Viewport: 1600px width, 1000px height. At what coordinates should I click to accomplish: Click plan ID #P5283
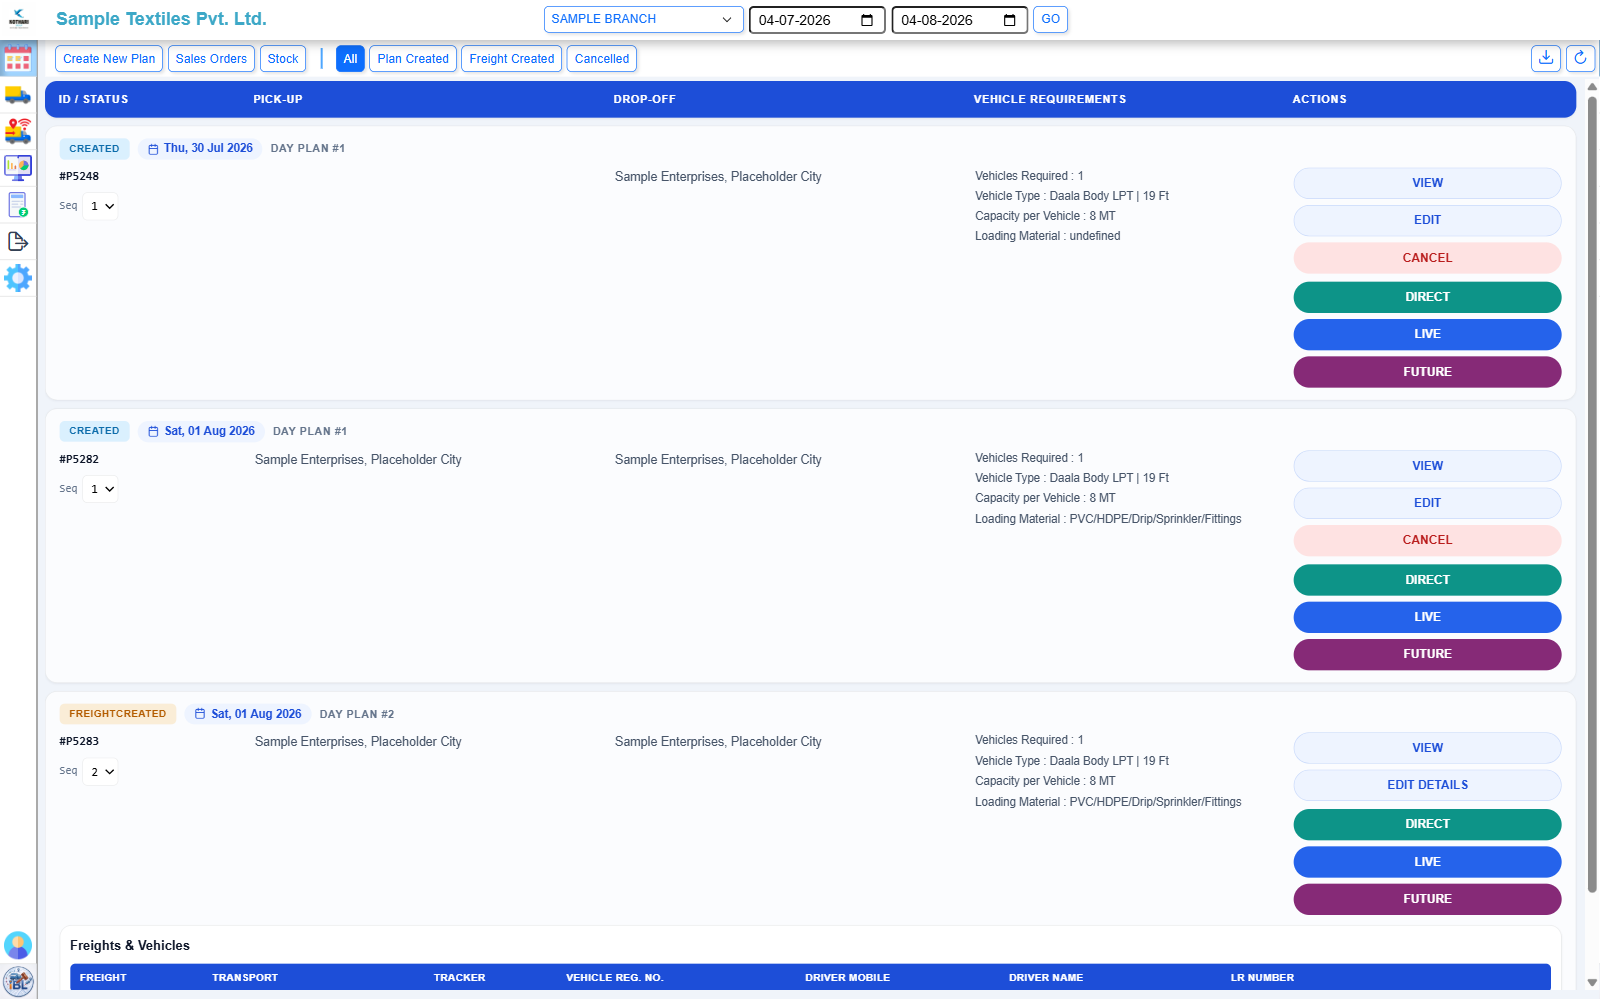point(79,742)
